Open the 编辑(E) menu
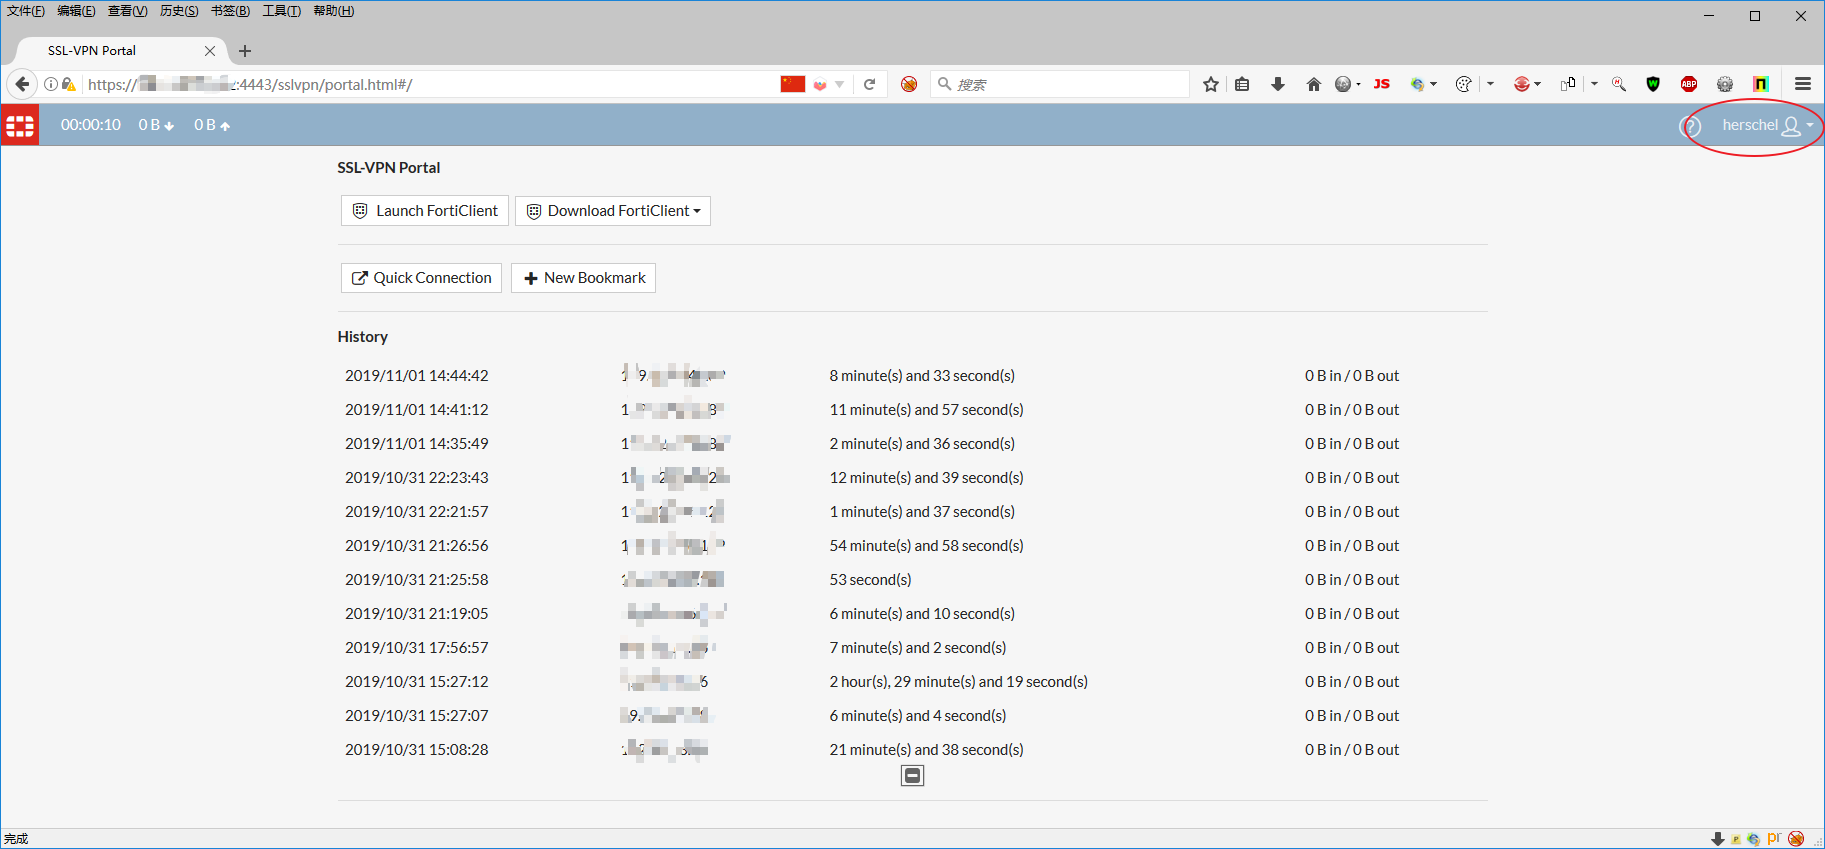This screenshot has height=849, width=1825. pyautogui.click(x=76, y=11)
